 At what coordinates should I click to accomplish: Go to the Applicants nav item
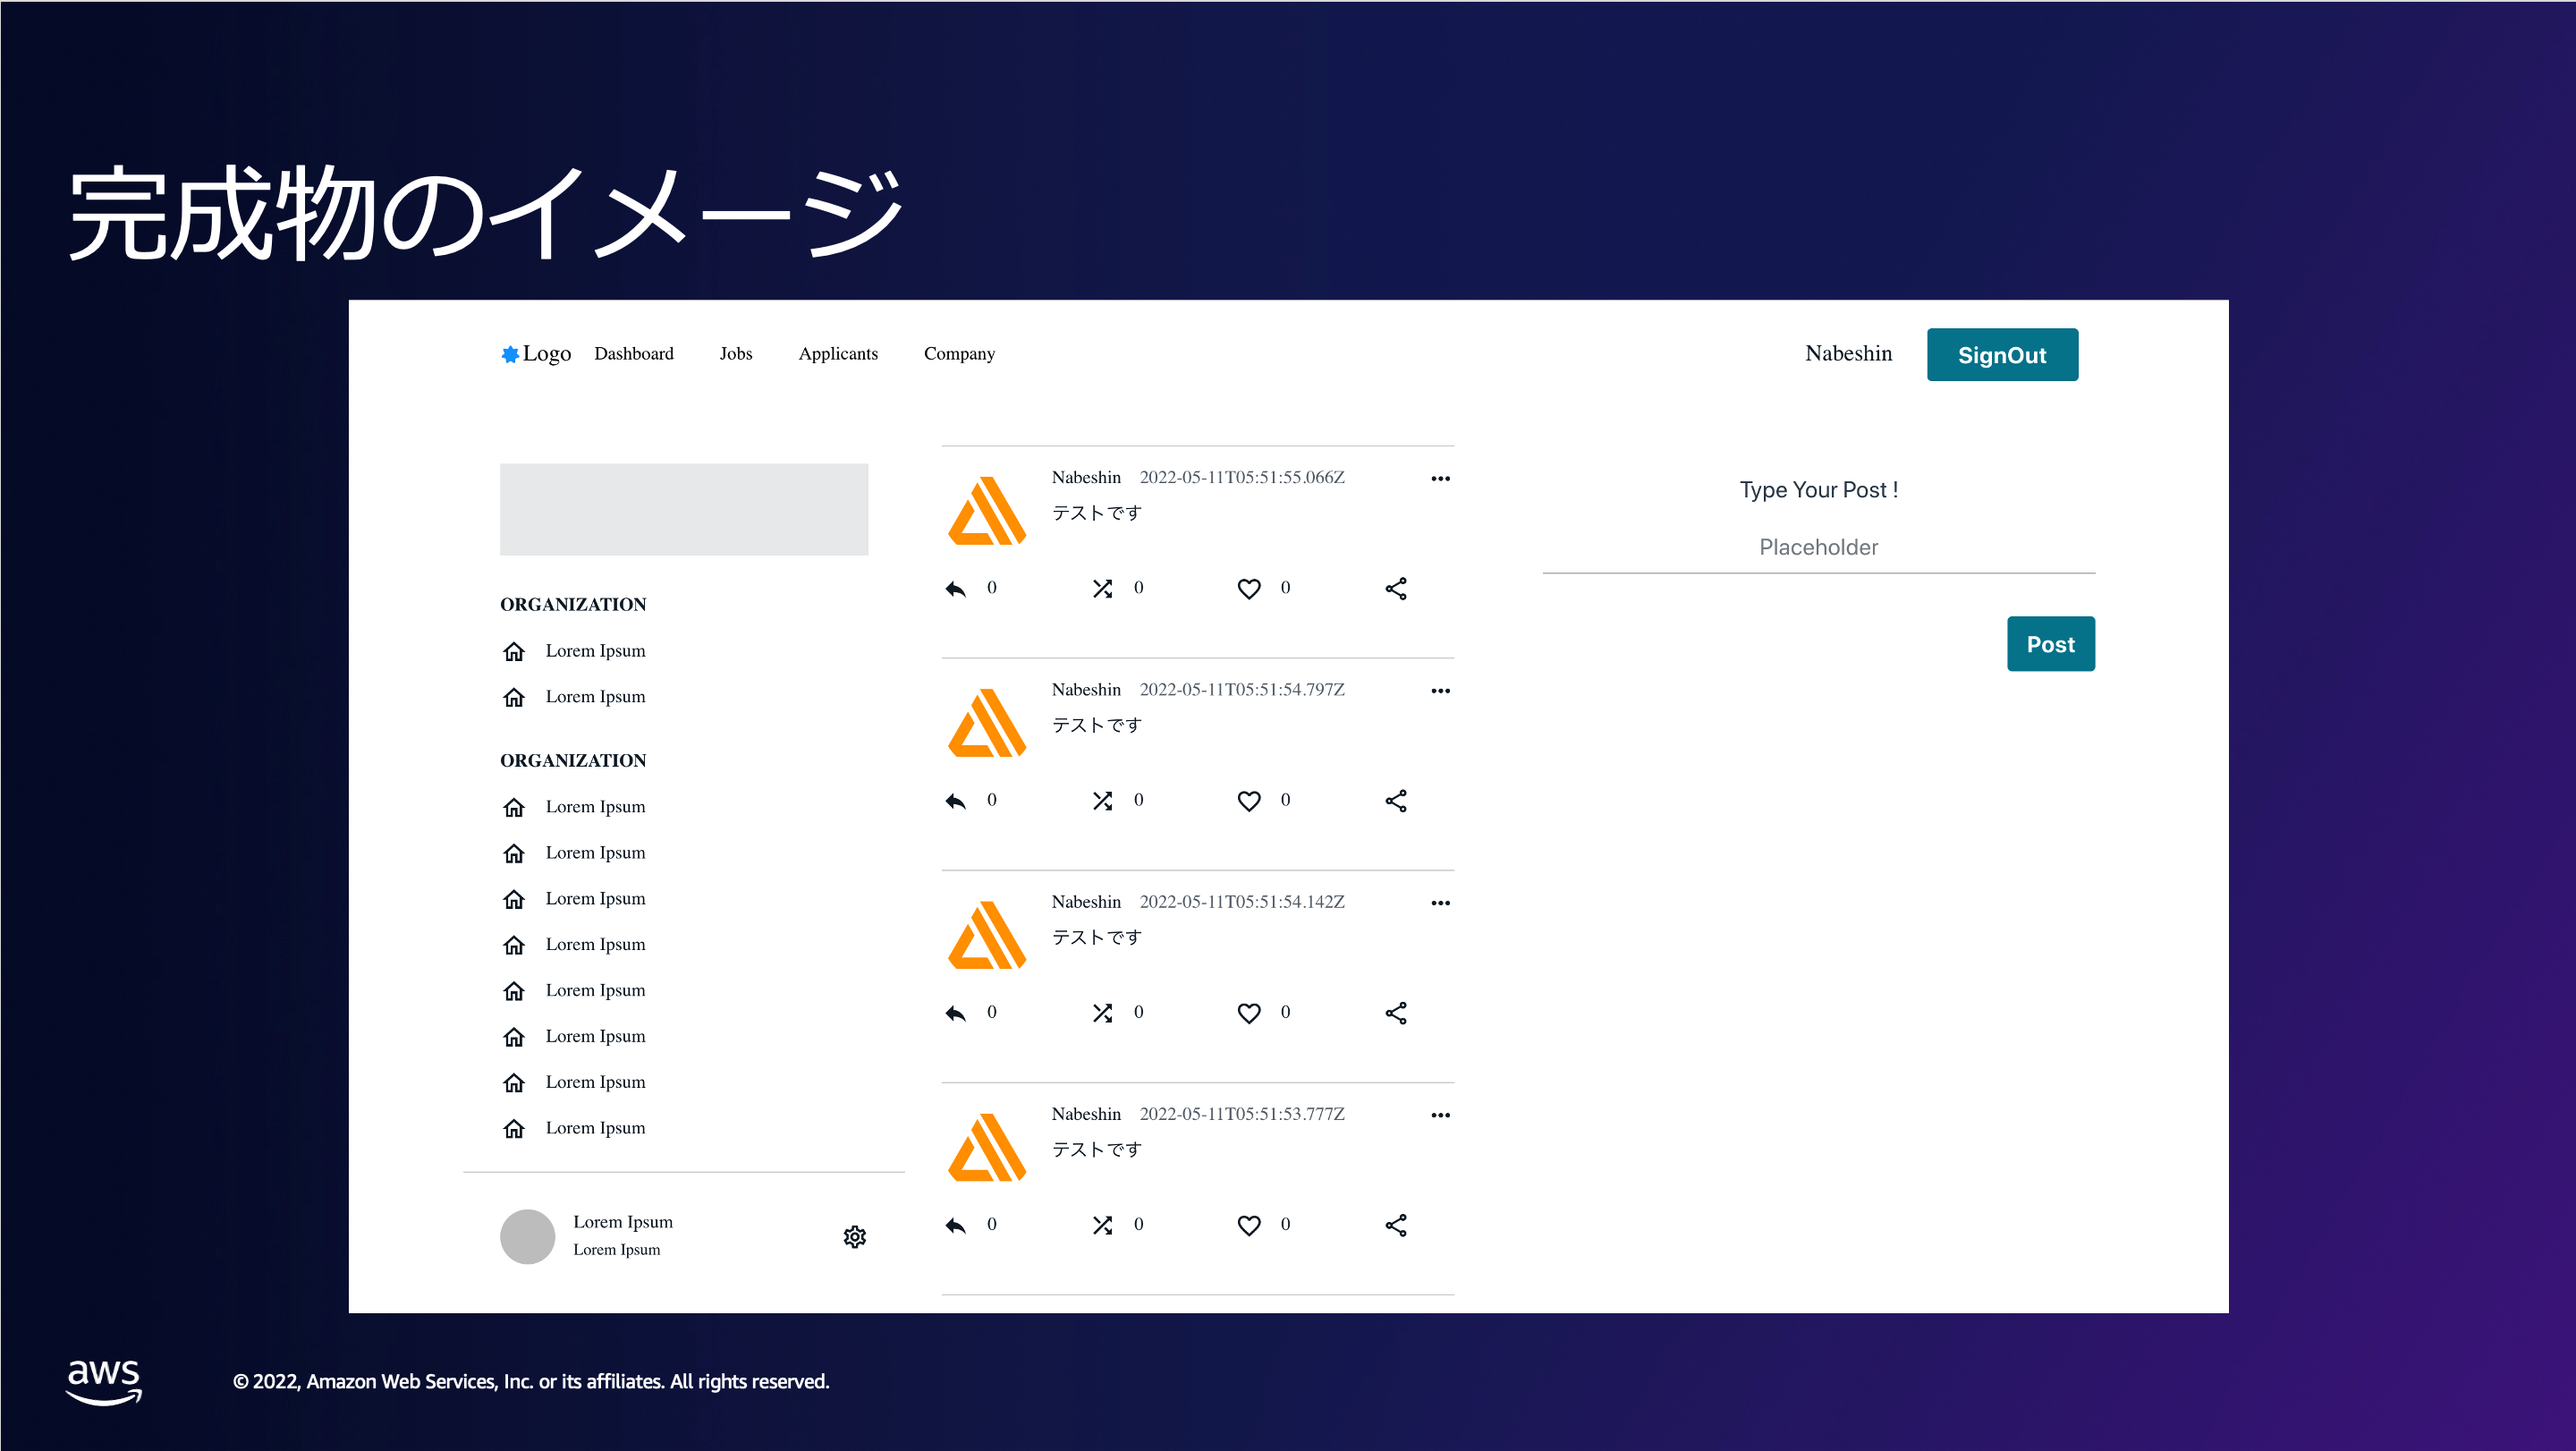pos(838,354)
